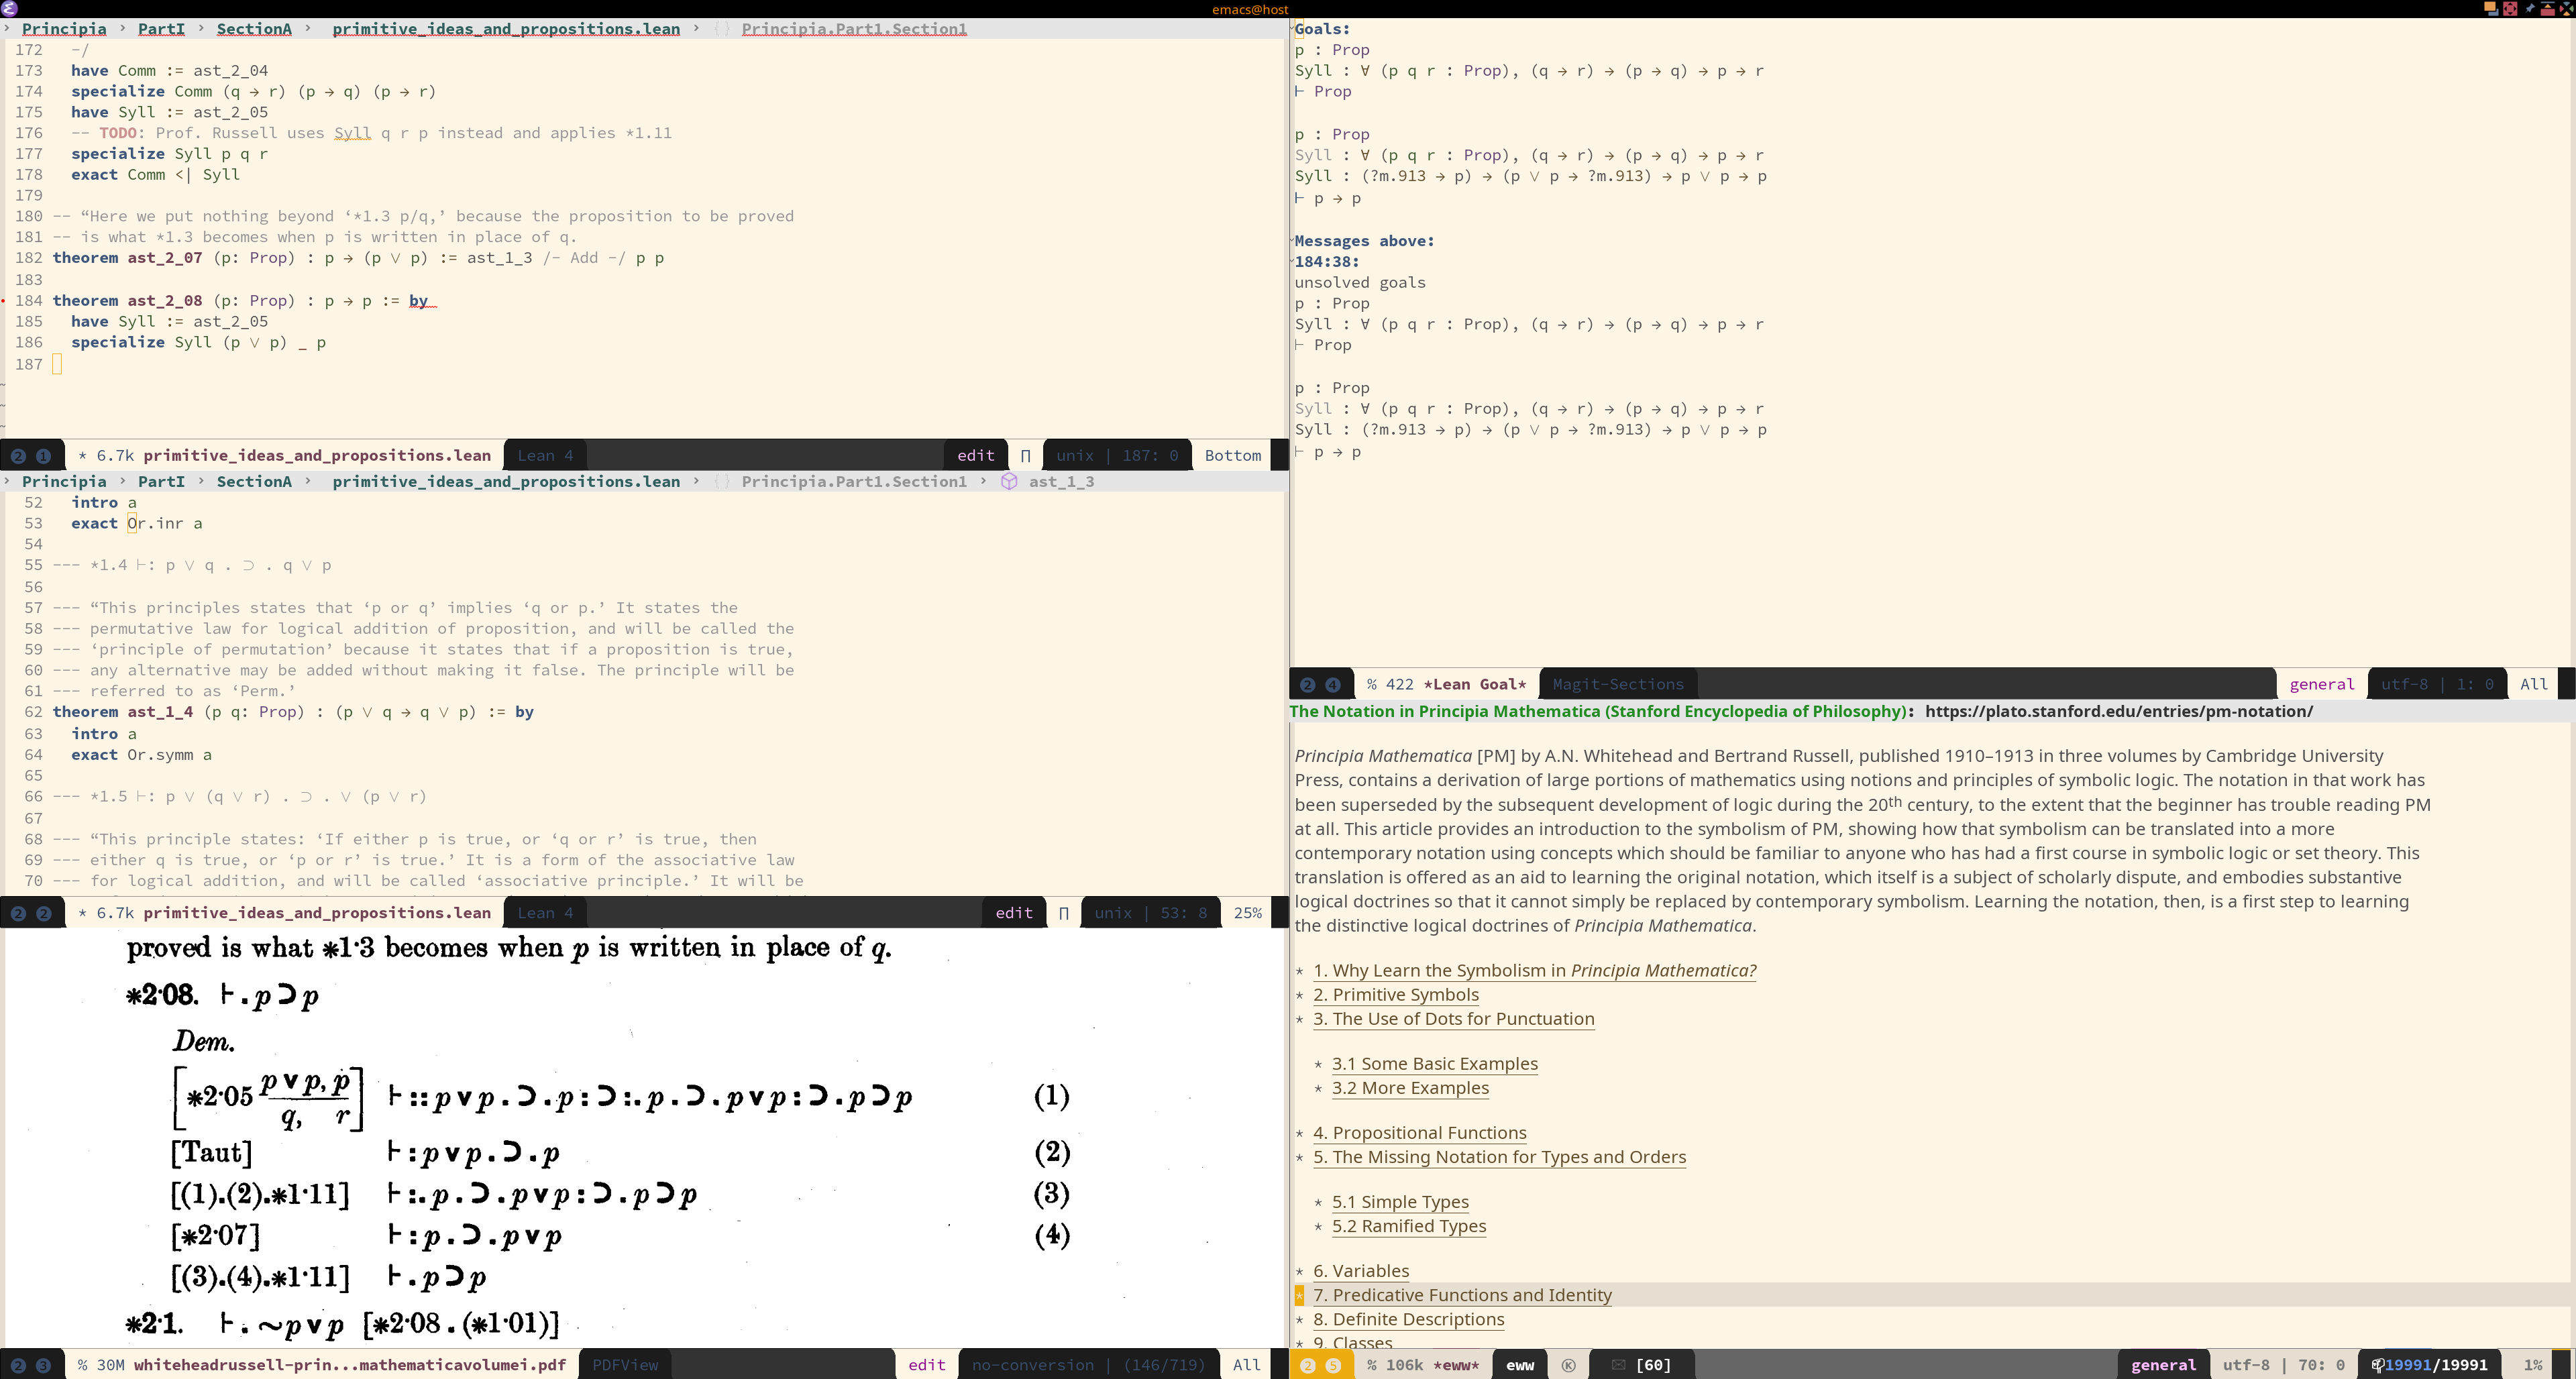Screen dimensions: 2576x1379
Task: Click the Π symbol in second Lean buffer mode line
Action: (1063, 913)
